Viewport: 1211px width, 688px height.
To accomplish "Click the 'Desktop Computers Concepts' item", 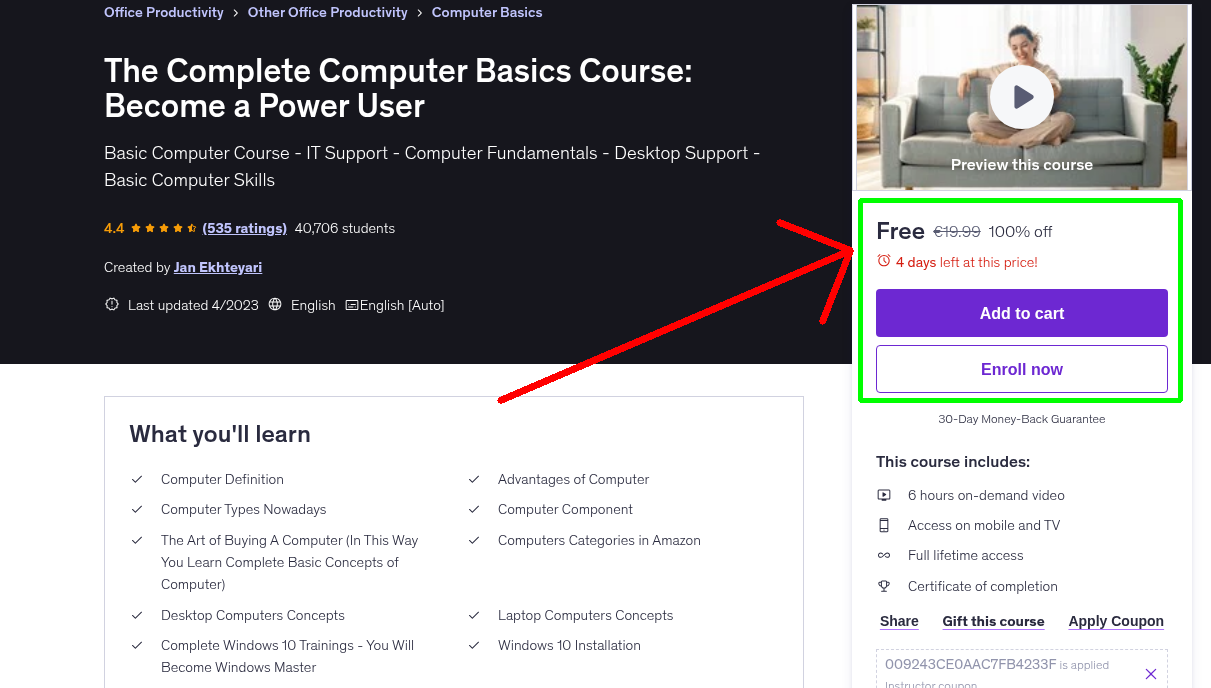I will point(252,615).
